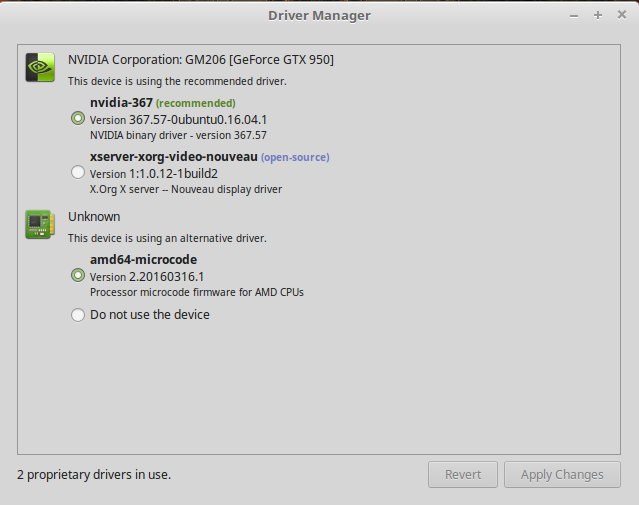Select the nvidia-367 recommended driver radio button
639x505 pixels.
[78, 118]
